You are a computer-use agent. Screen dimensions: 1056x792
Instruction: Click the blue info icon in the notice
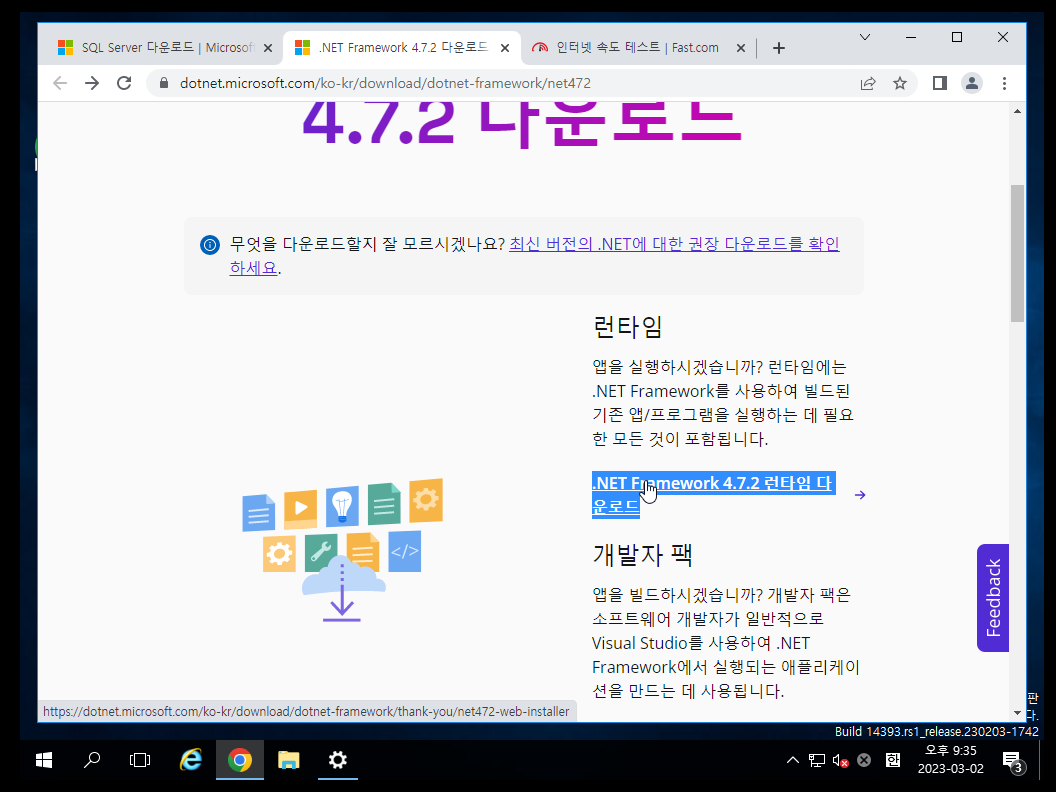pos(210,244)
